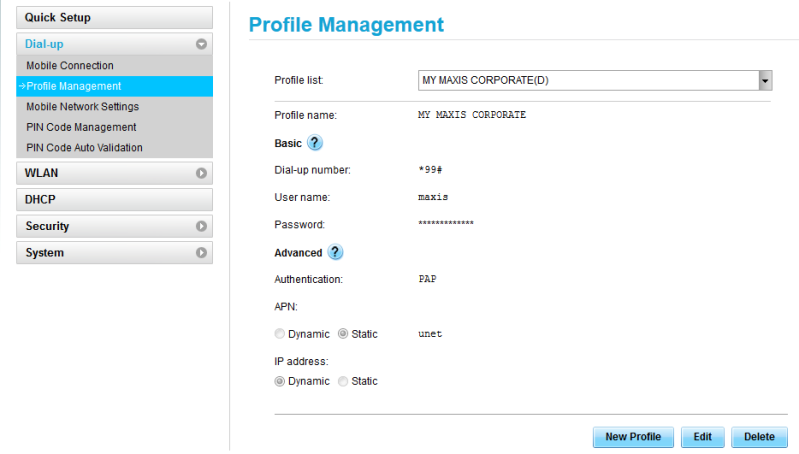Viewport: 799px width, 454px height.
Task: Expand the Security section arrow icon
Action: (x=201, y=227)
